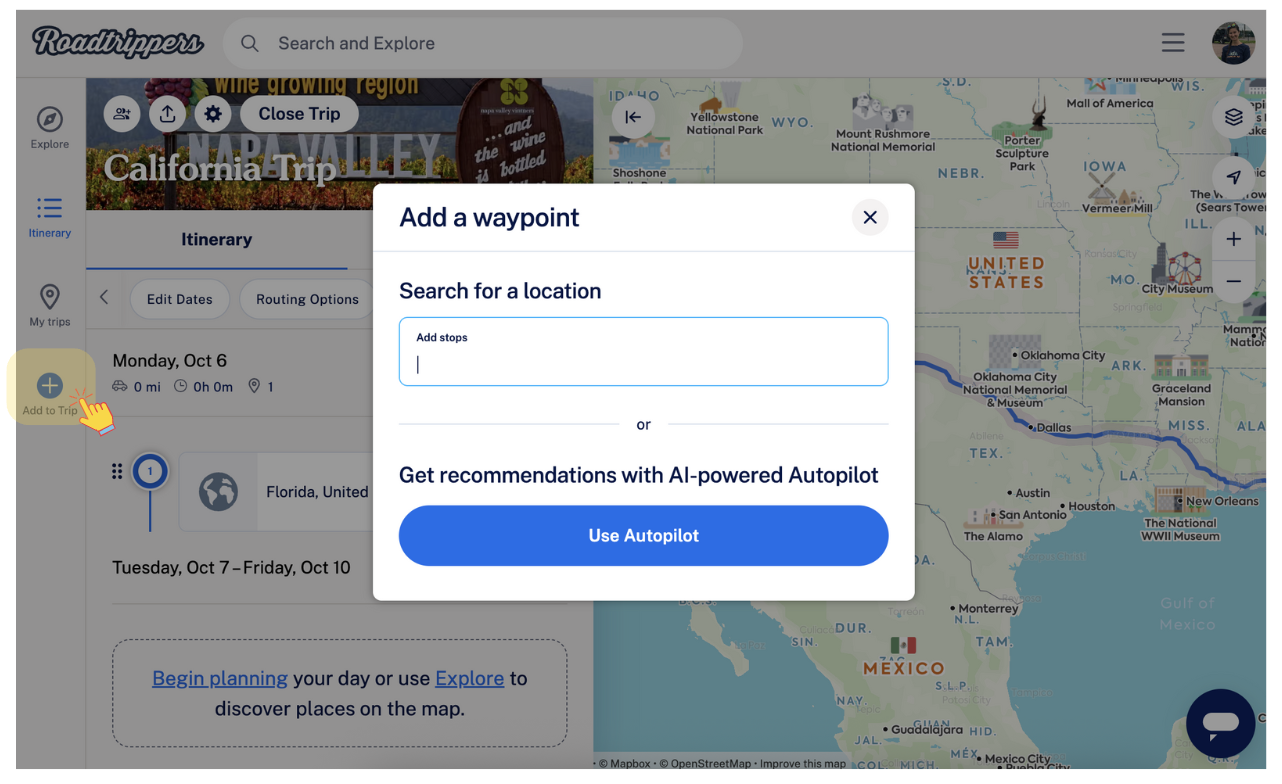Click the Use Autopilot button
The width and height of the screenshot is (1282, 784).
click(643, 536)
